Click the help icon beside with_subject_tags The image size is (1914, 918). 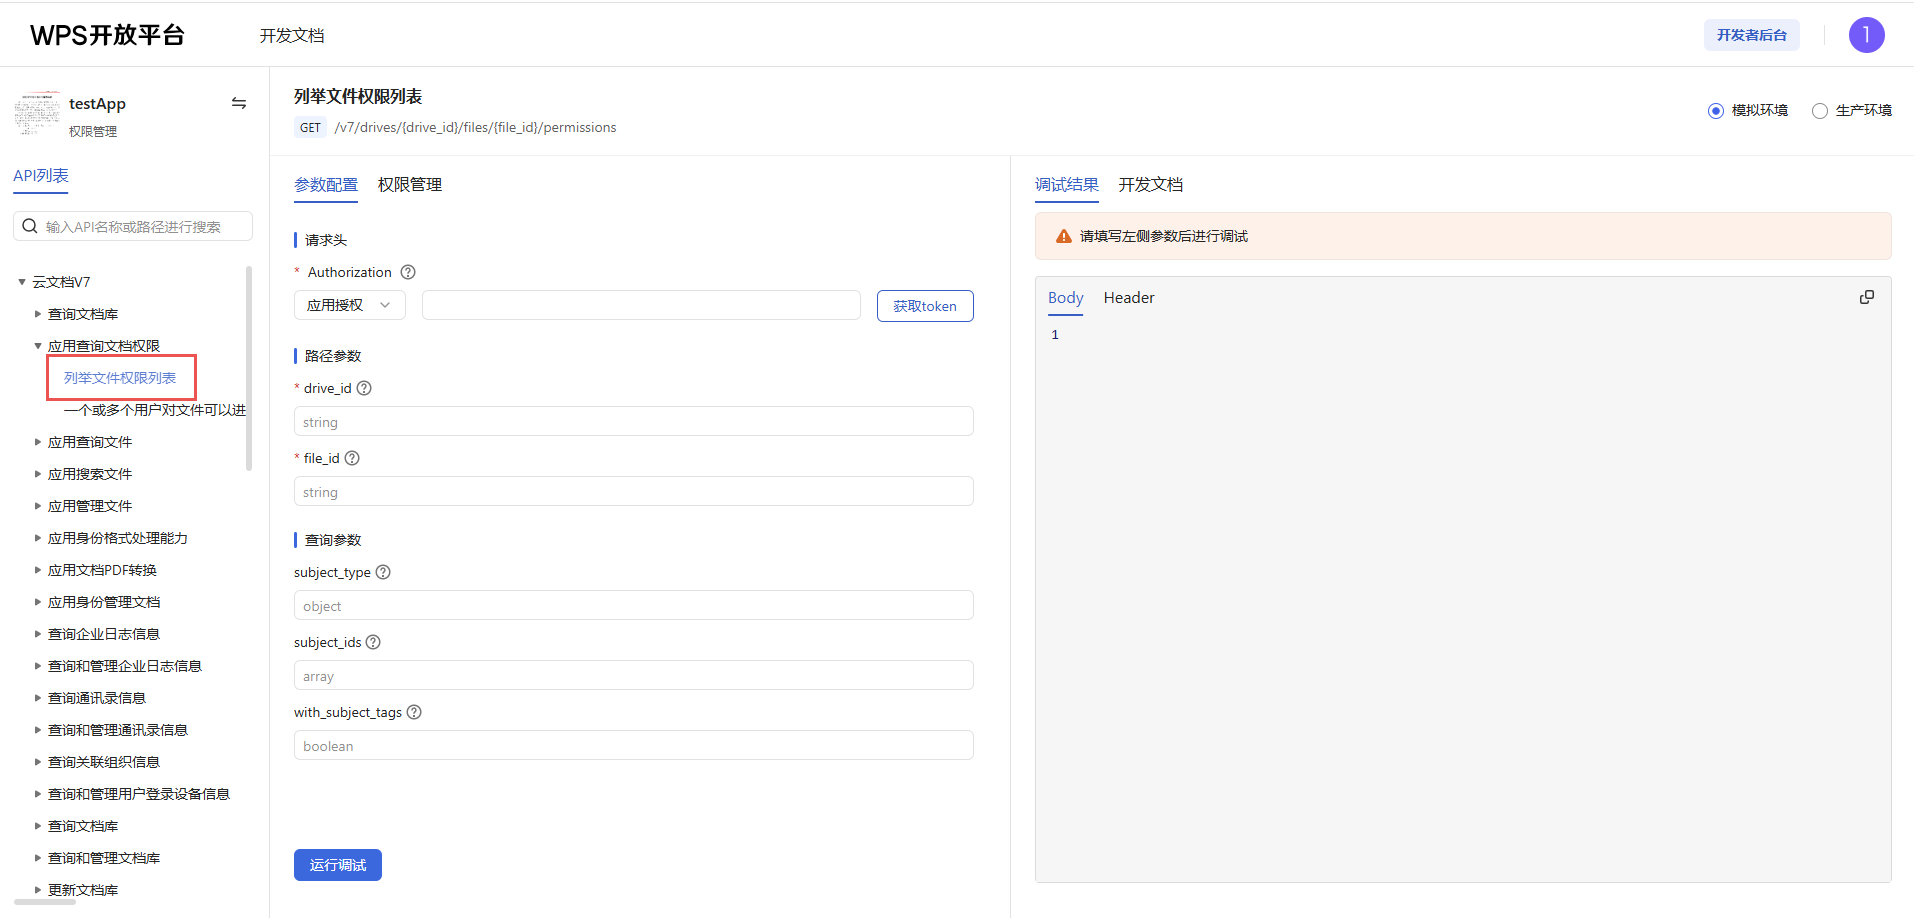(414, 712)
